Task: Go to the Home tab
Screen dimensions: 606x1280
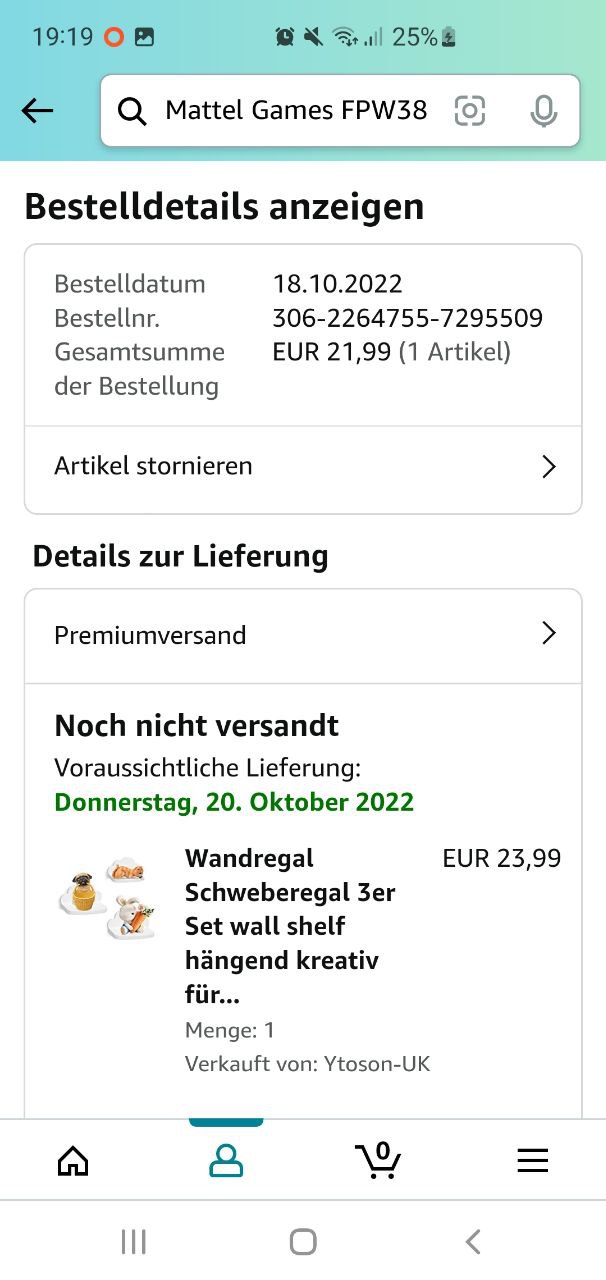Action: click(x=73, y=1160)
